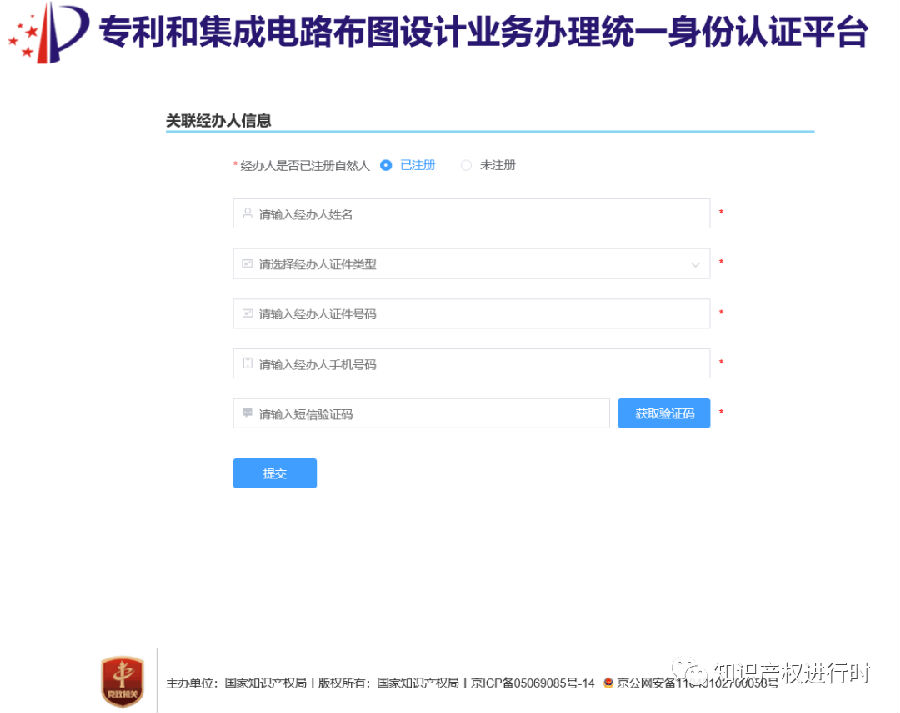Click the 经办人是否已注册自然人 label
Screen dimensions: 900x713
(305, 166)
